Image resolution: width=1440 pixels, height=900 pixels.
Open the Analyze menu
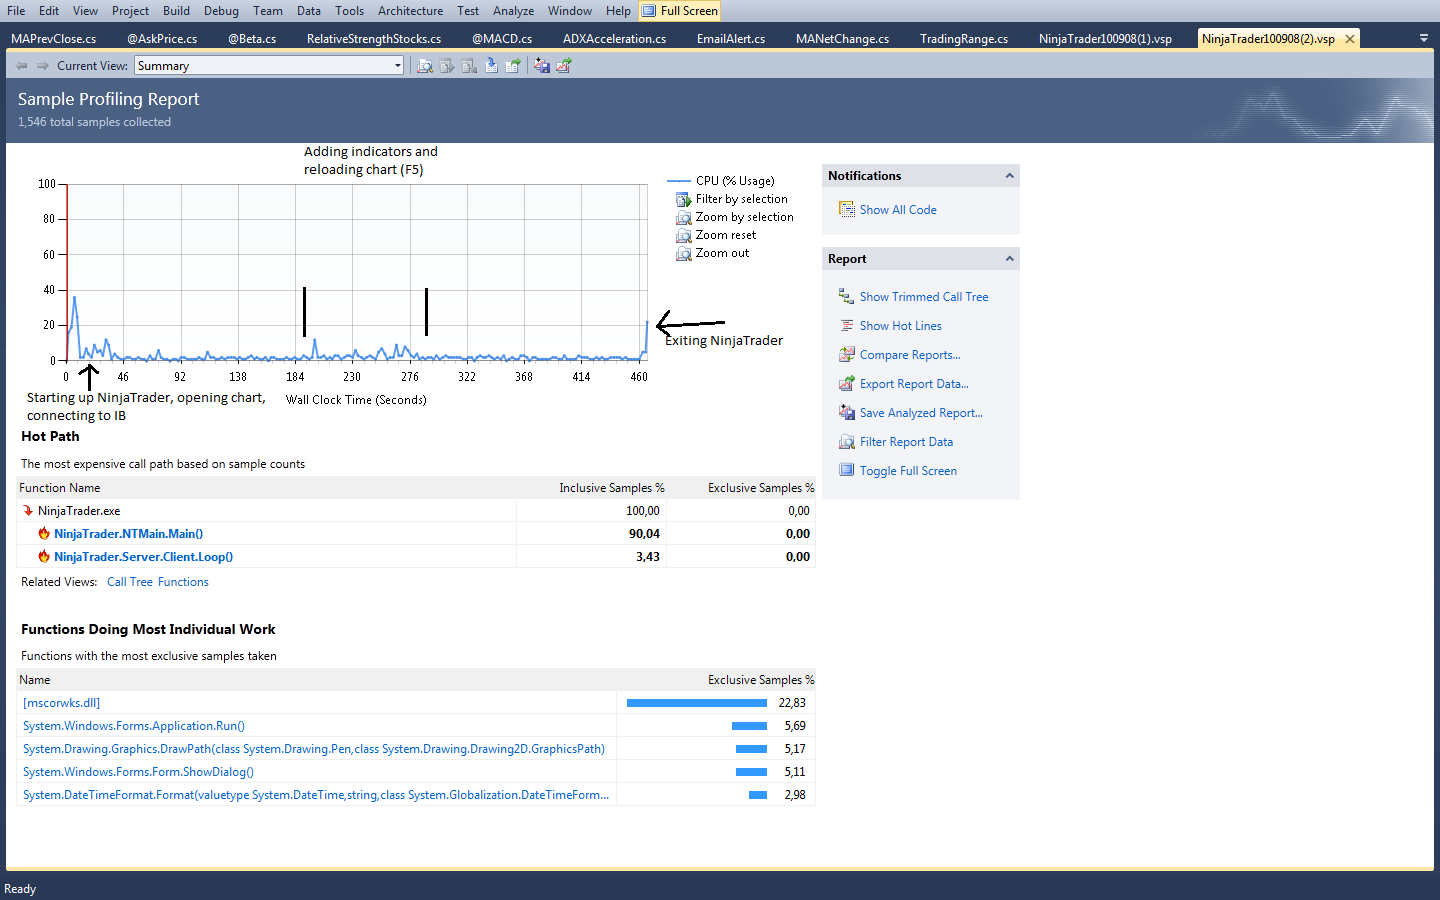513,11
